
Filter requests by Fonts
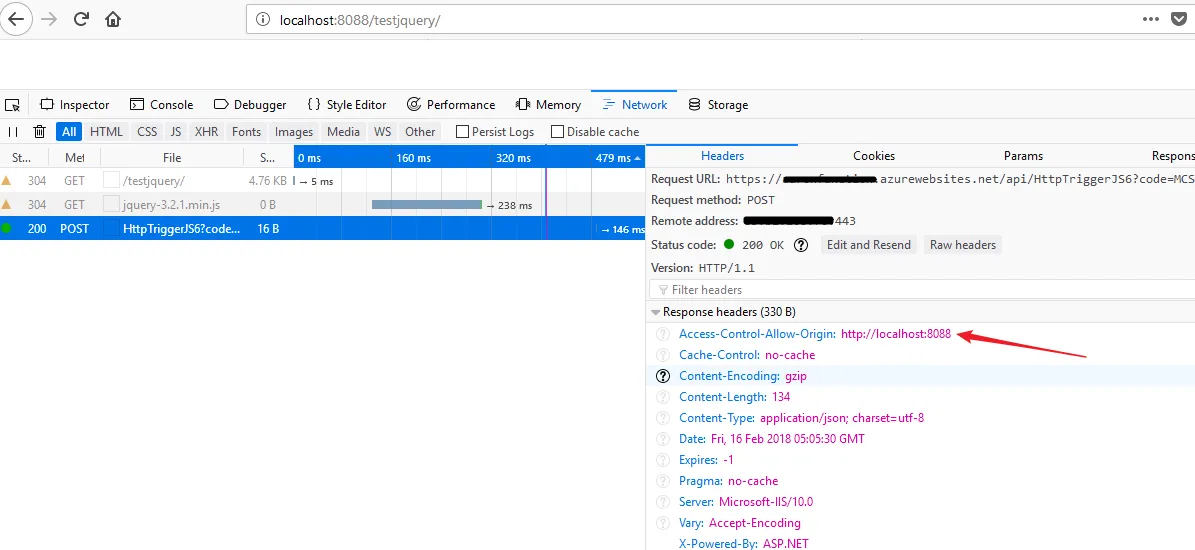(246, 132)
